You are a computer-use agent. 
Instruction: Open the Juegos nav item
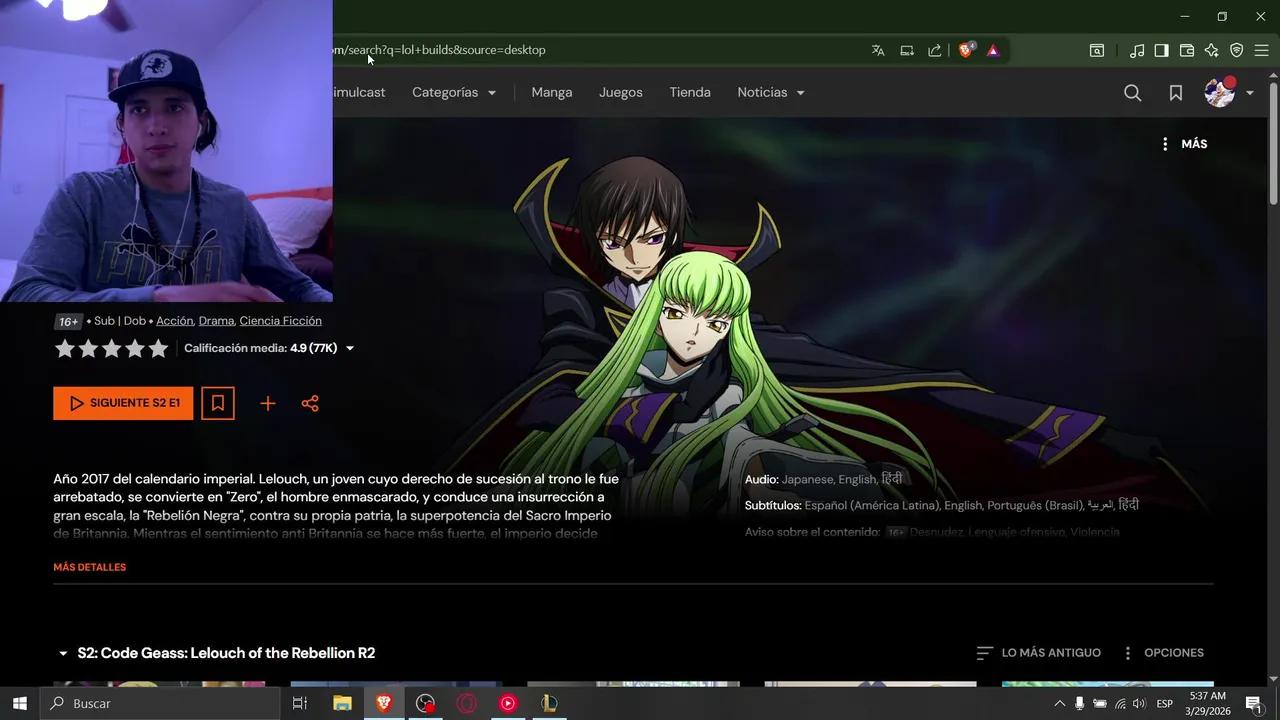(x=621, y=92)
